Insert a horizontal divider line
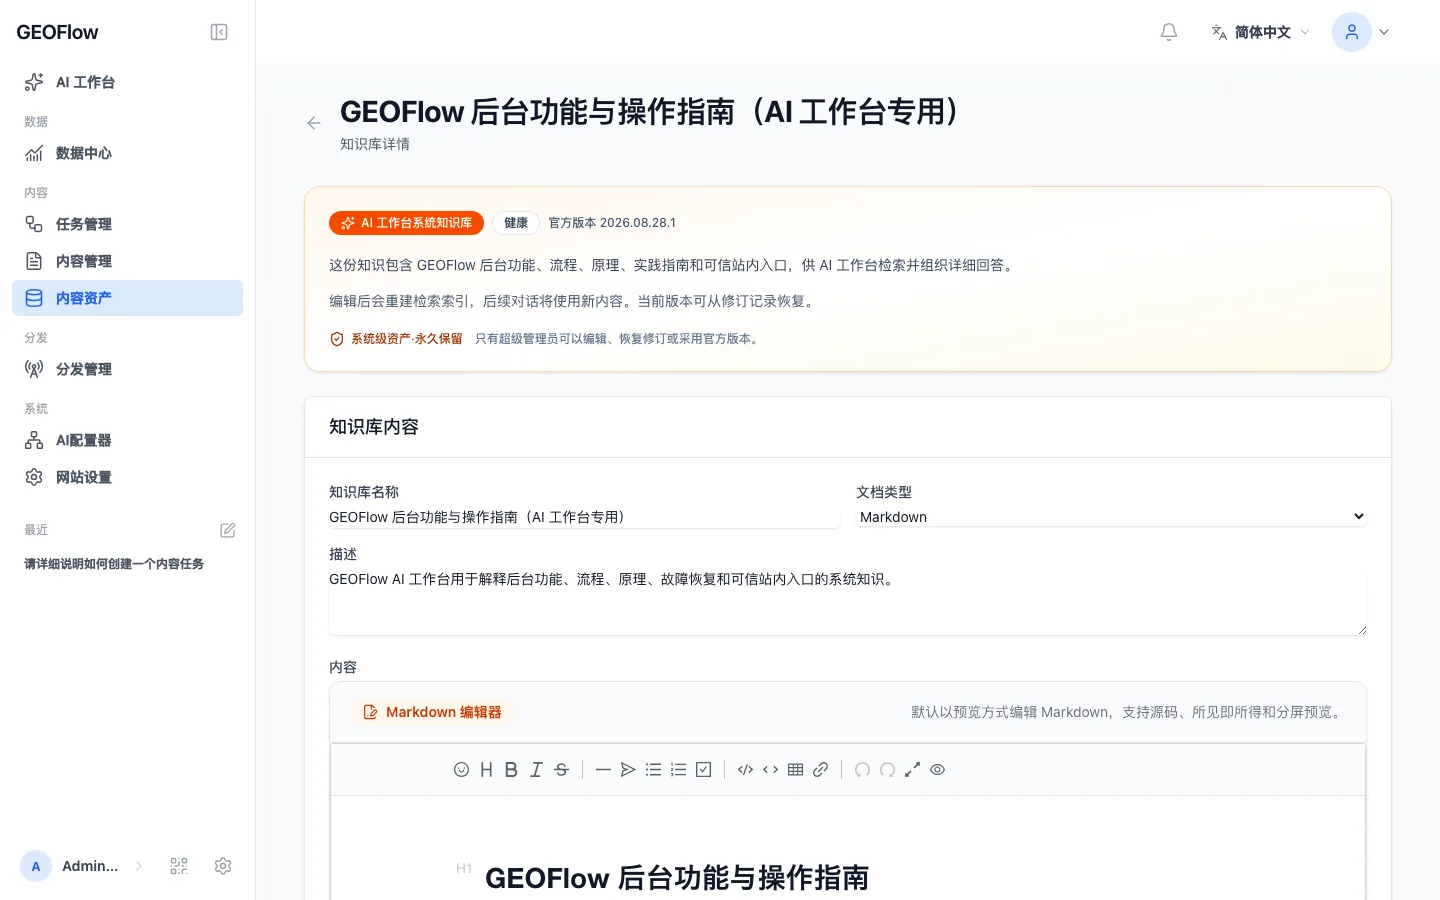The width and height of the screenshot is (1440, 900). click(x=603, y=770)
